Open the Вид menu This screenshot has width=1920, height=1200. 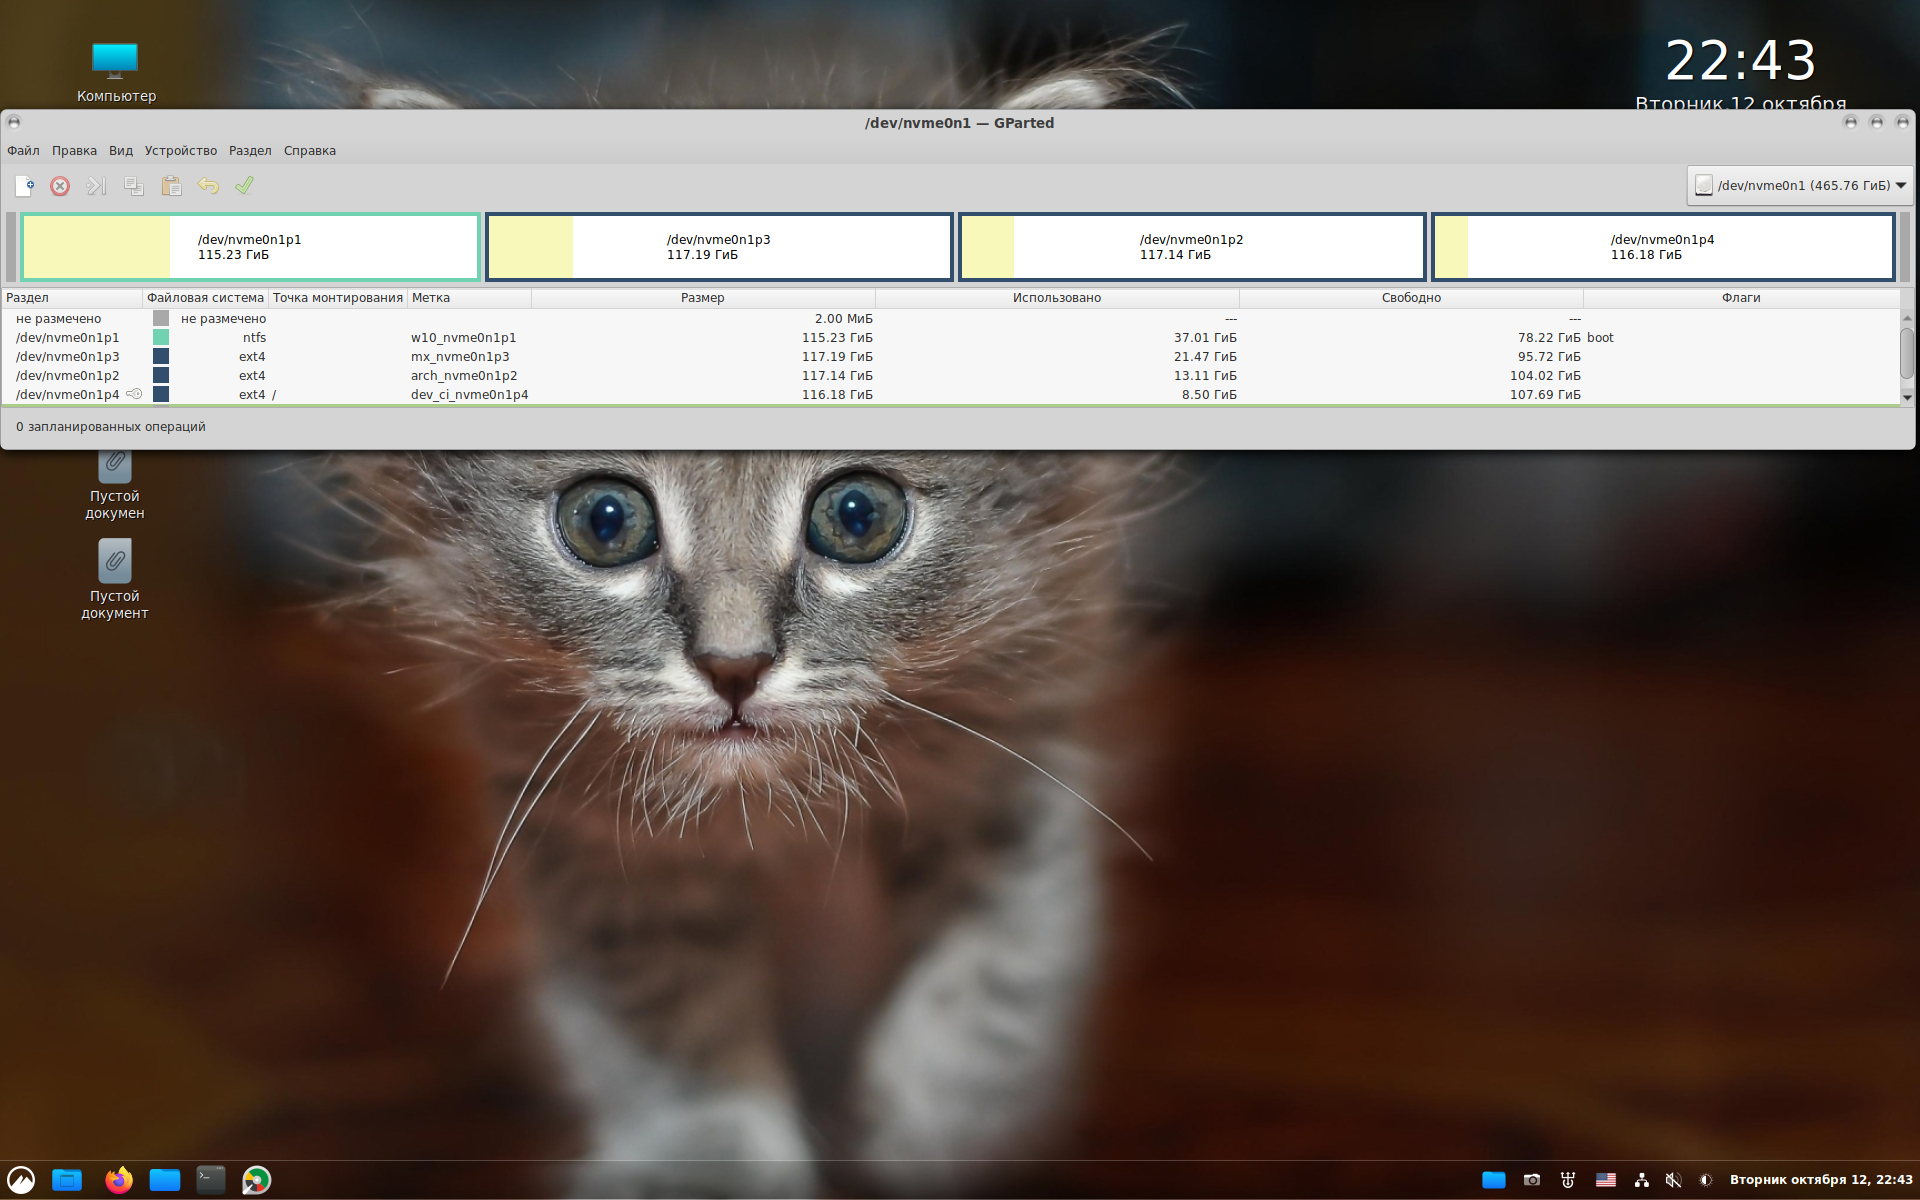click(x=121, y=151)
